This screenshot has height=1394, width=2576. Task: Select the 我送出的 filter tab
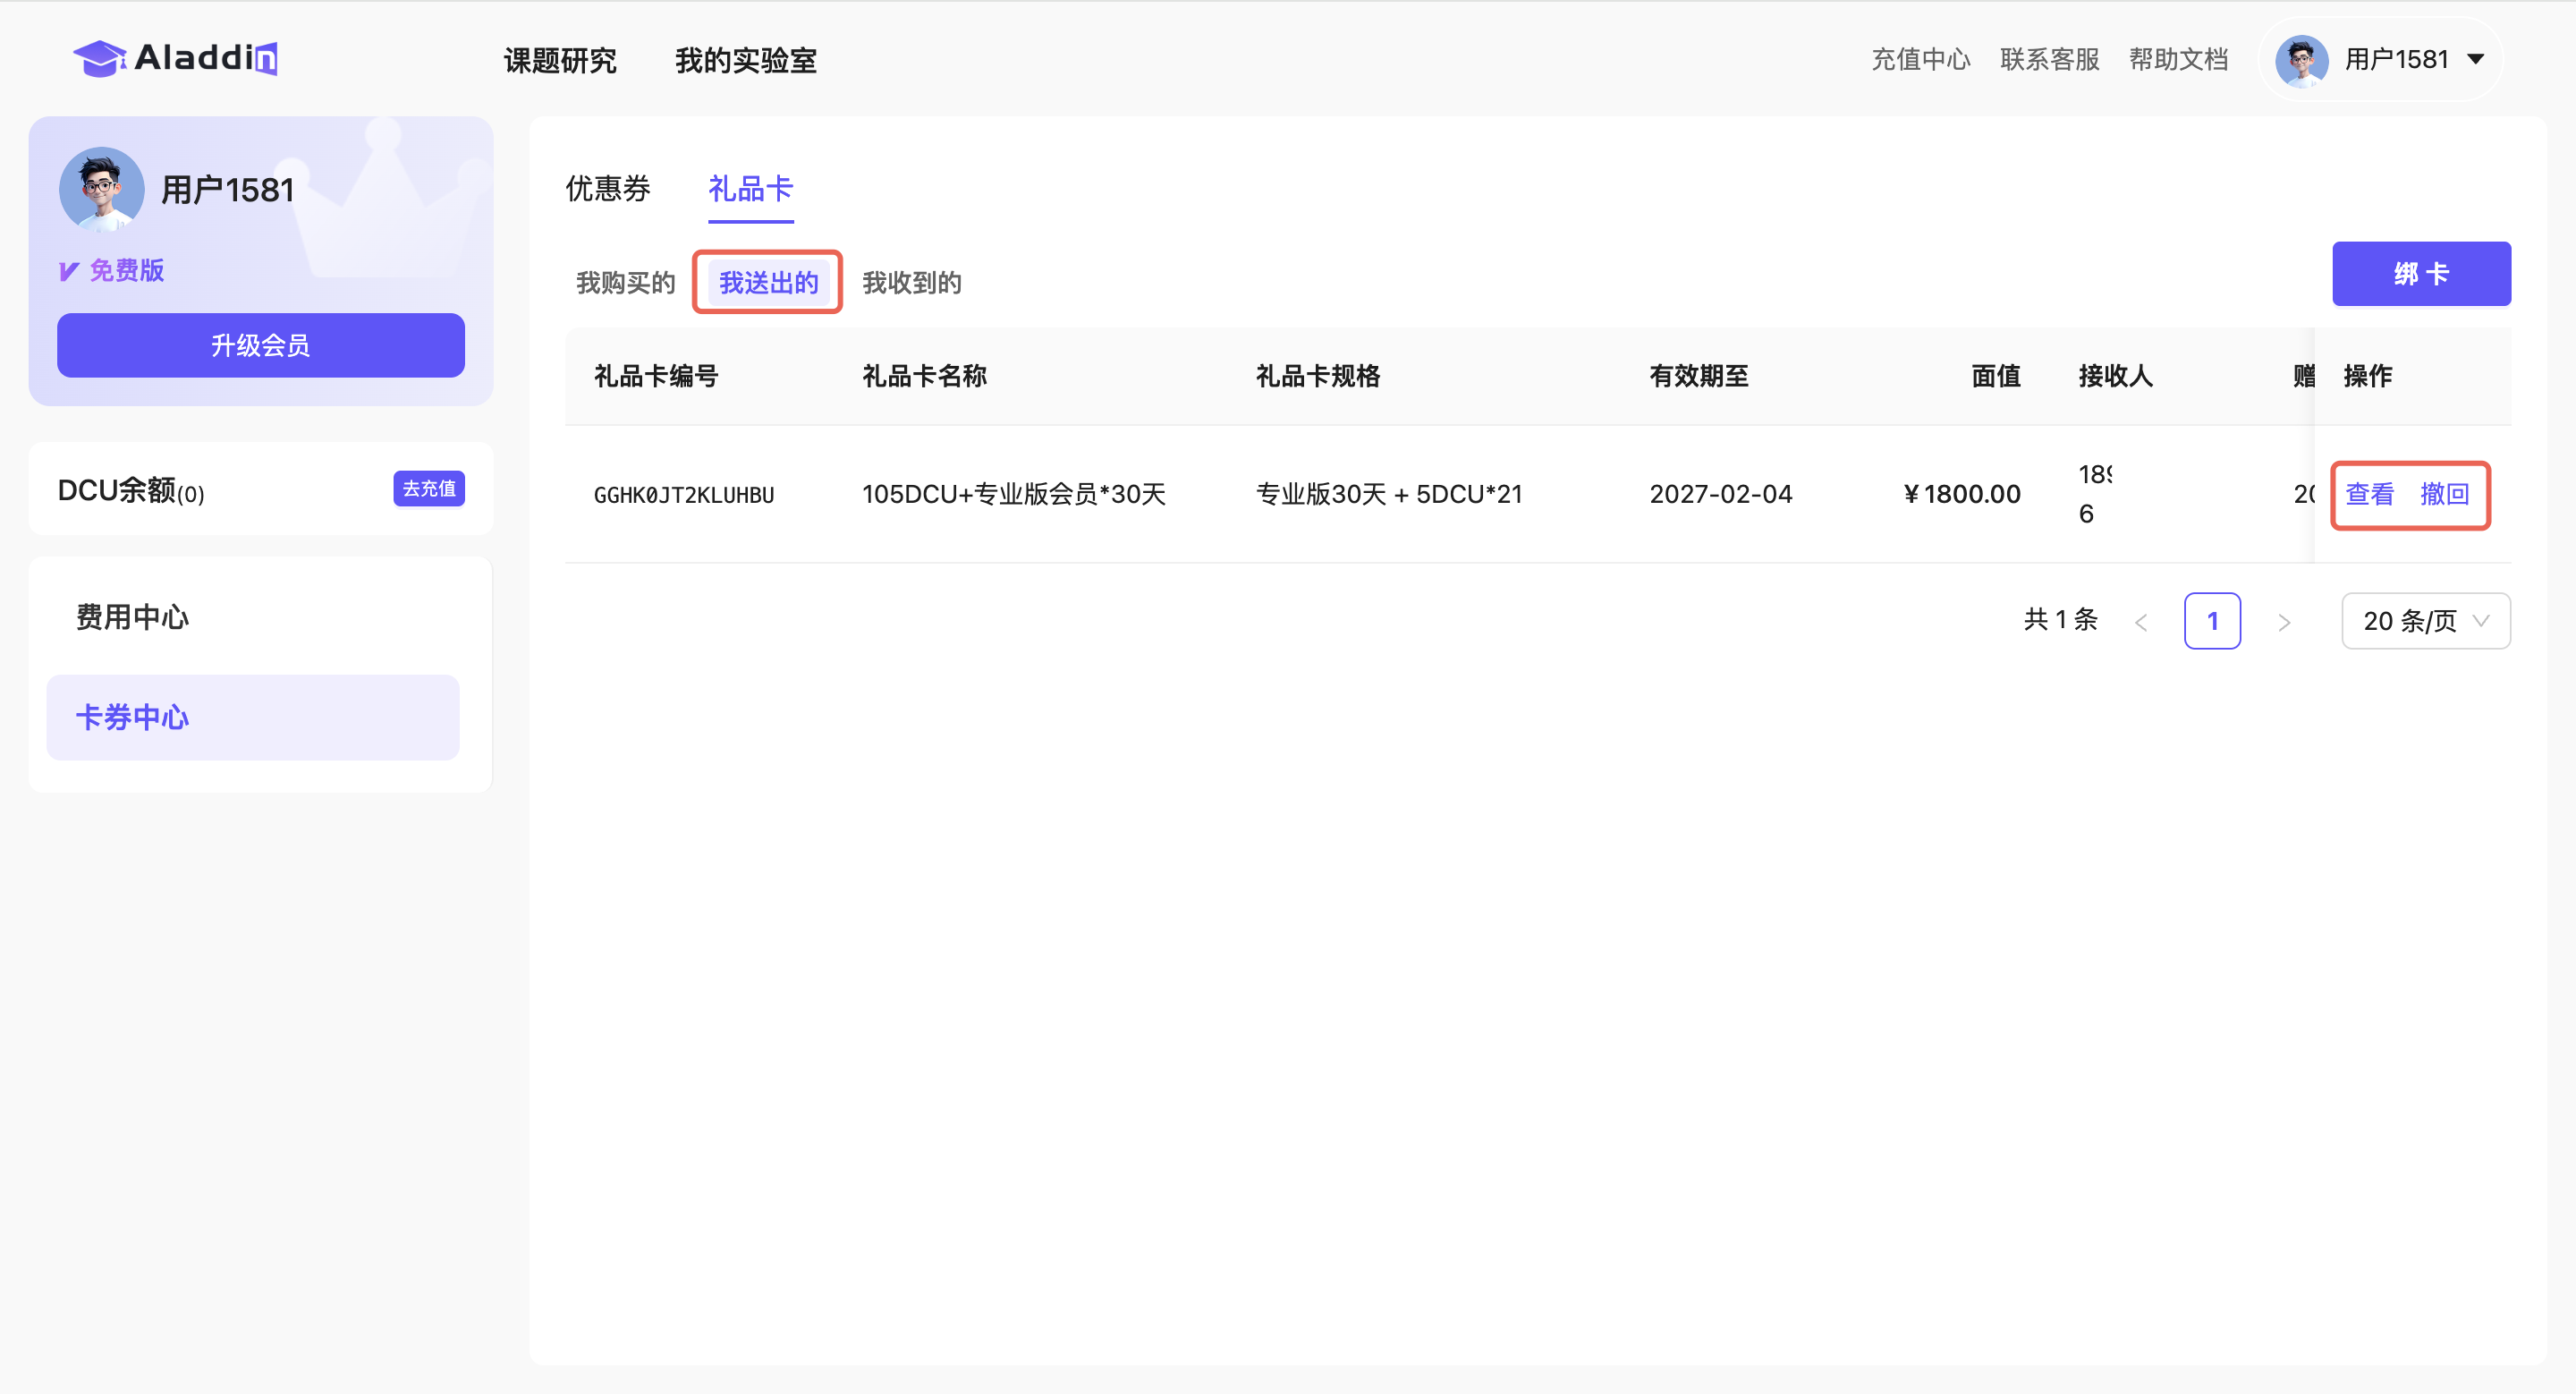click(768, 283)
